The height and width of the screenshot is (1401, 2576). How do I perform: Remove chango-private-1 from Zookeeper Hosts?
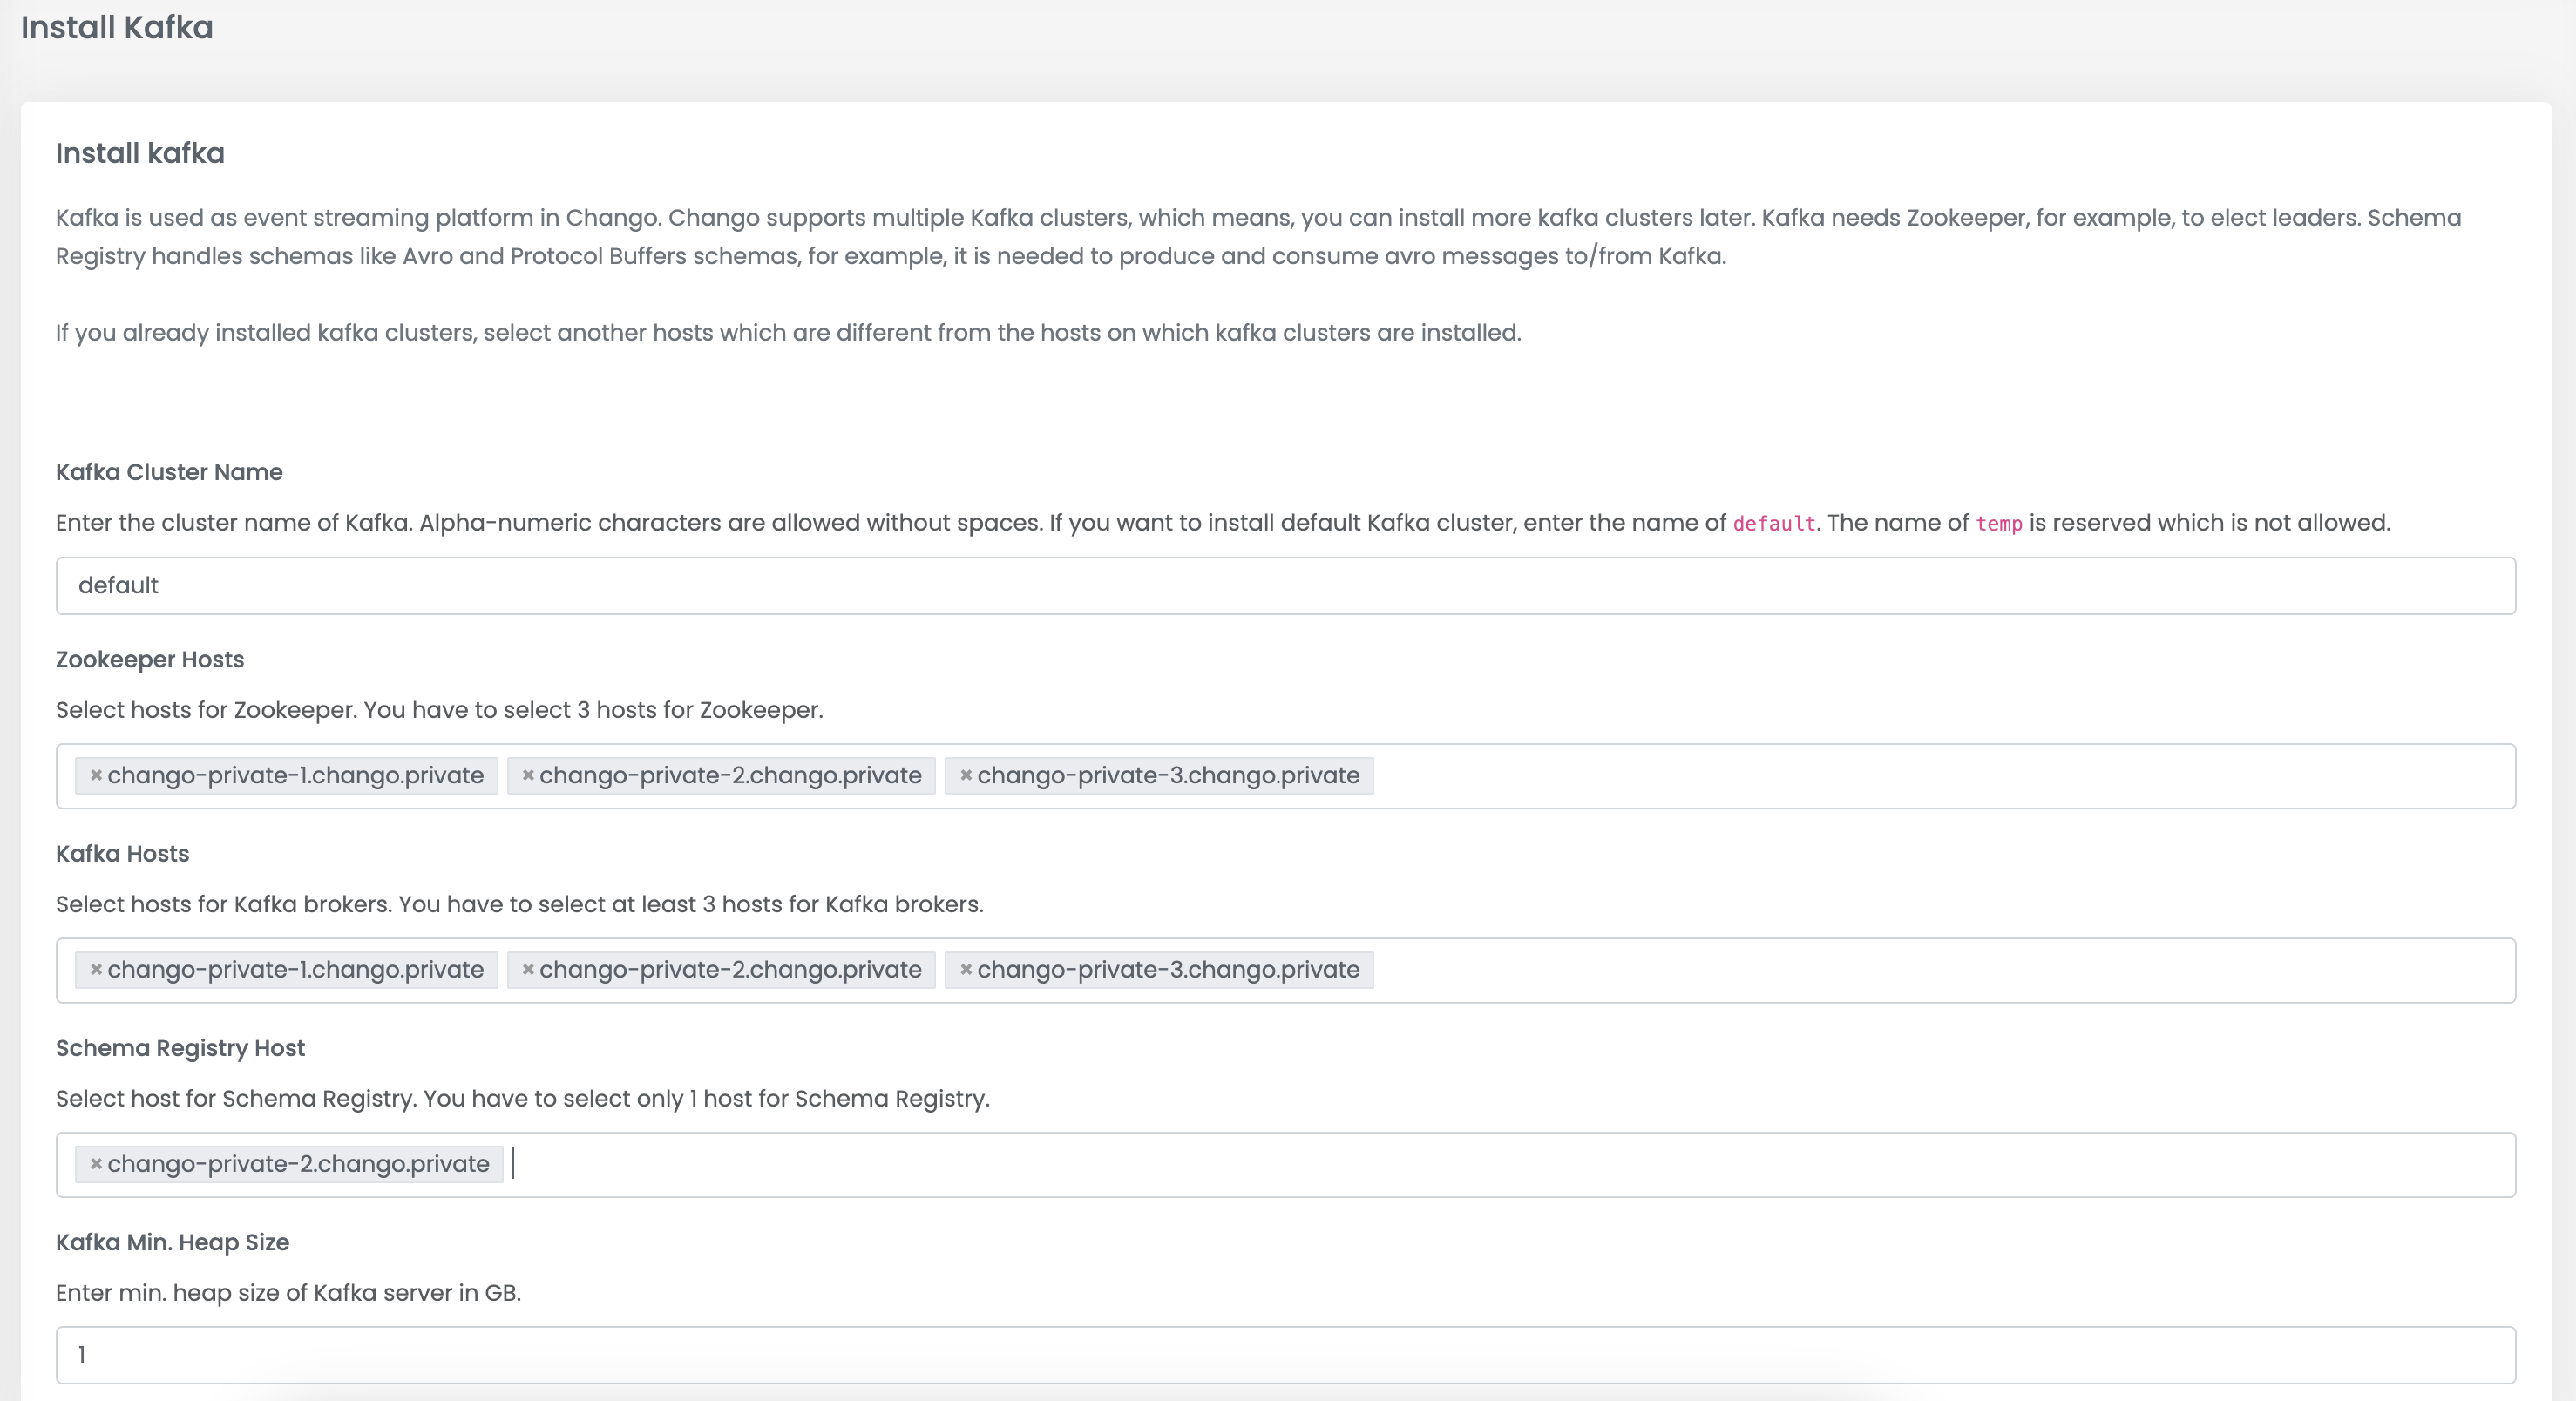pyautogui.click(x=96, y=775)
